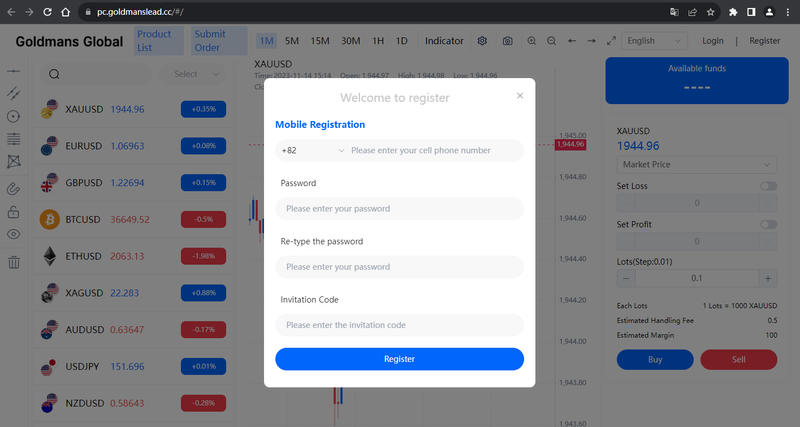Open the browser home page icon
Screen dimensions: 800x427
pyautogui.click(x=65, y=12)
